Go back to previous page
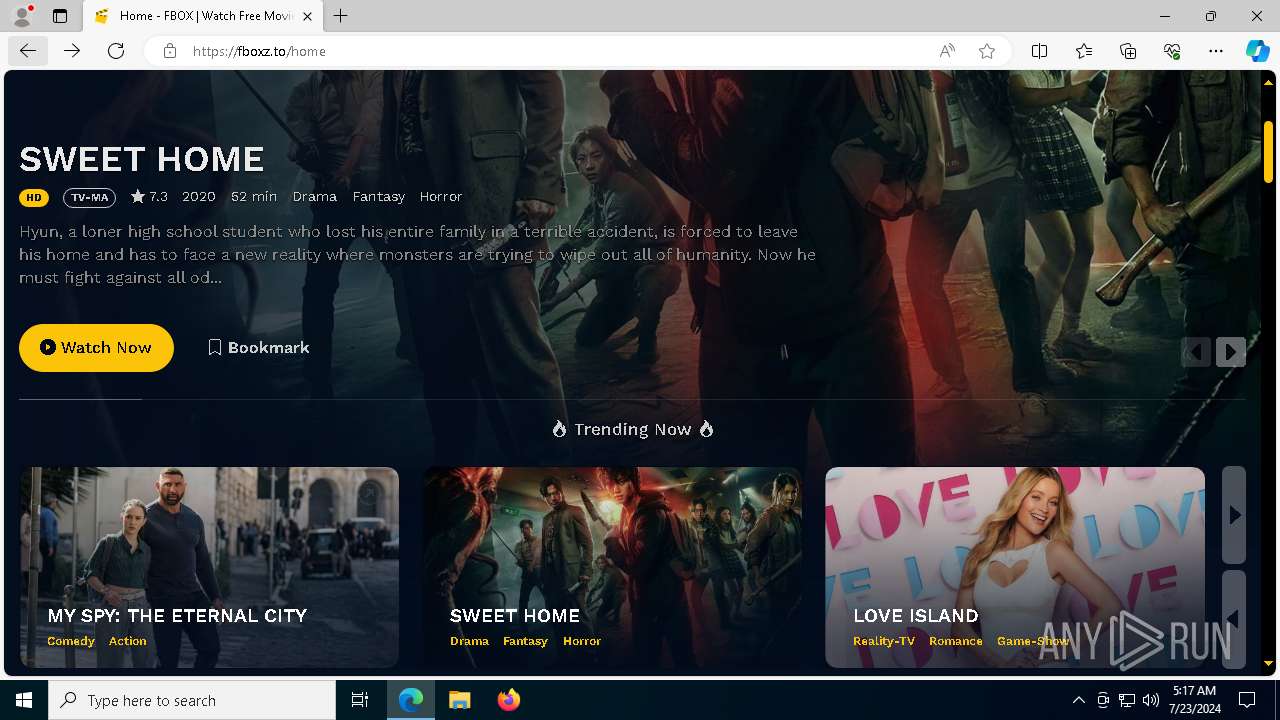The width and height of the screenshot is (1280, 720). (28, 51)
